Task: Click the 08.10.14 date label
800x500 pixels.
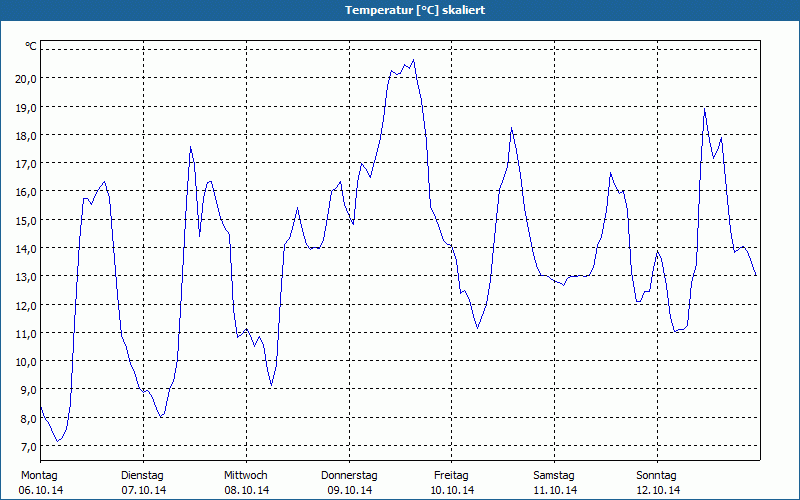Action: pos(247,490)
